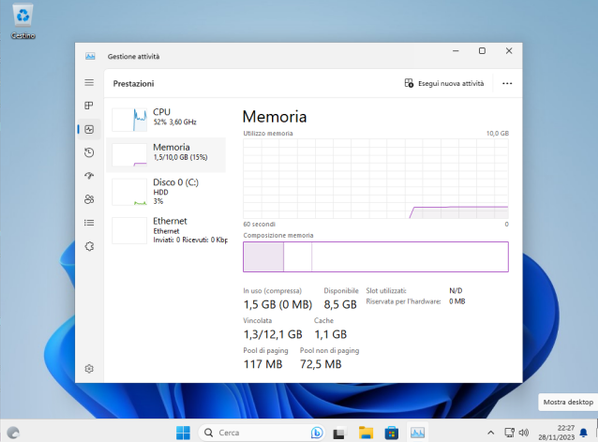
Task: Click the Ethernet mini graph thumbnail
Action: pos(129,230)
